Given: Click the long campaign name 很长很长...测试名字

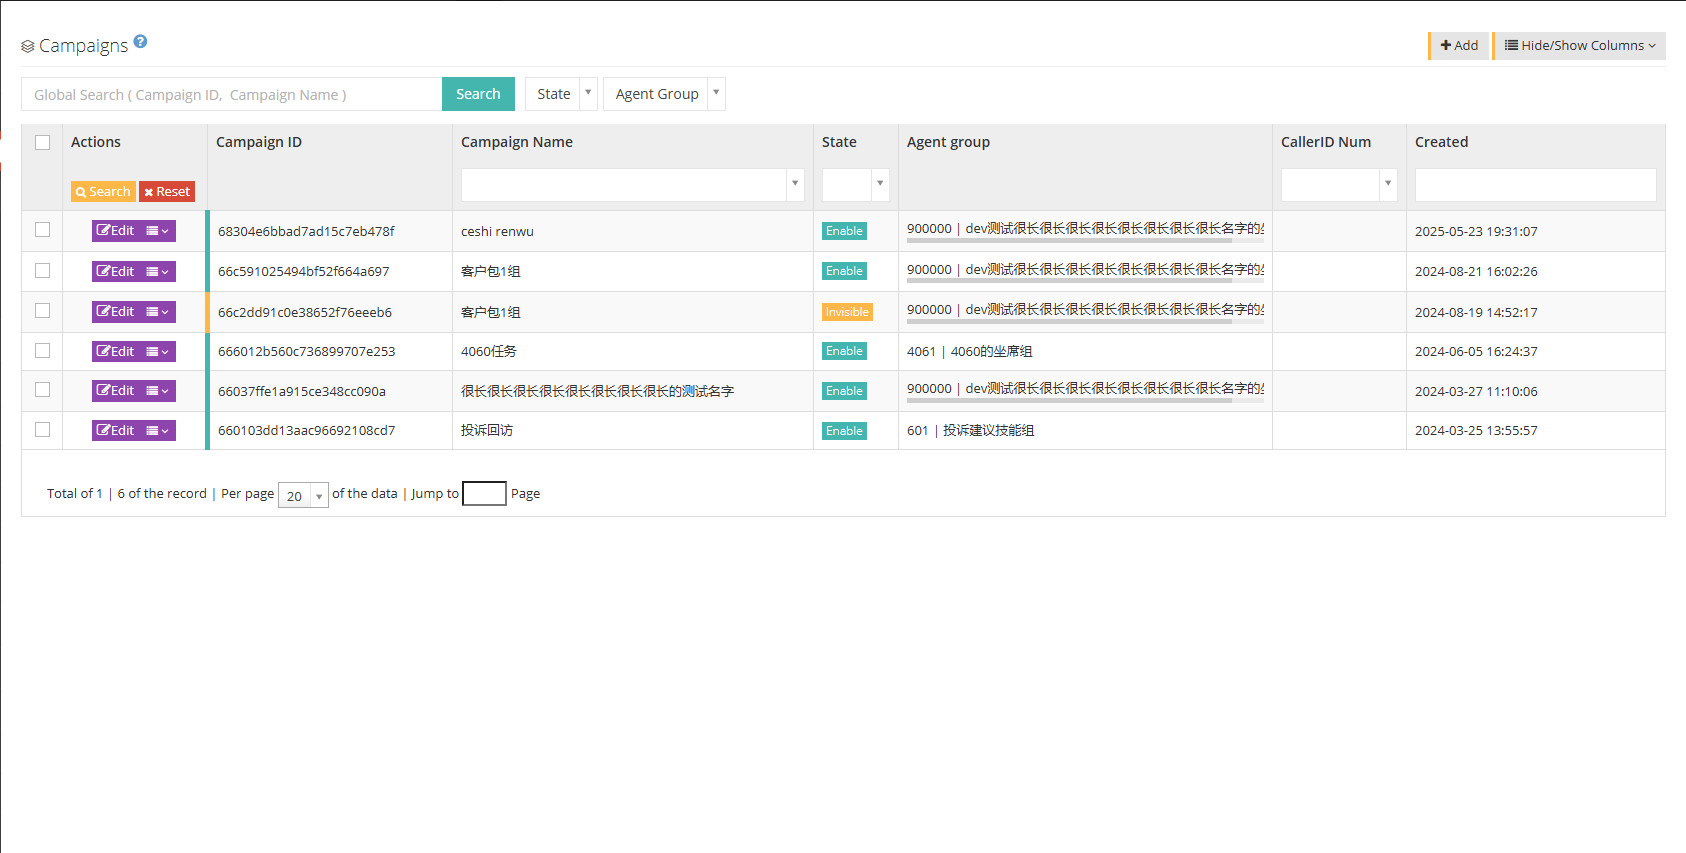Looking at the screenshot, I should click(x=597, y=391).
